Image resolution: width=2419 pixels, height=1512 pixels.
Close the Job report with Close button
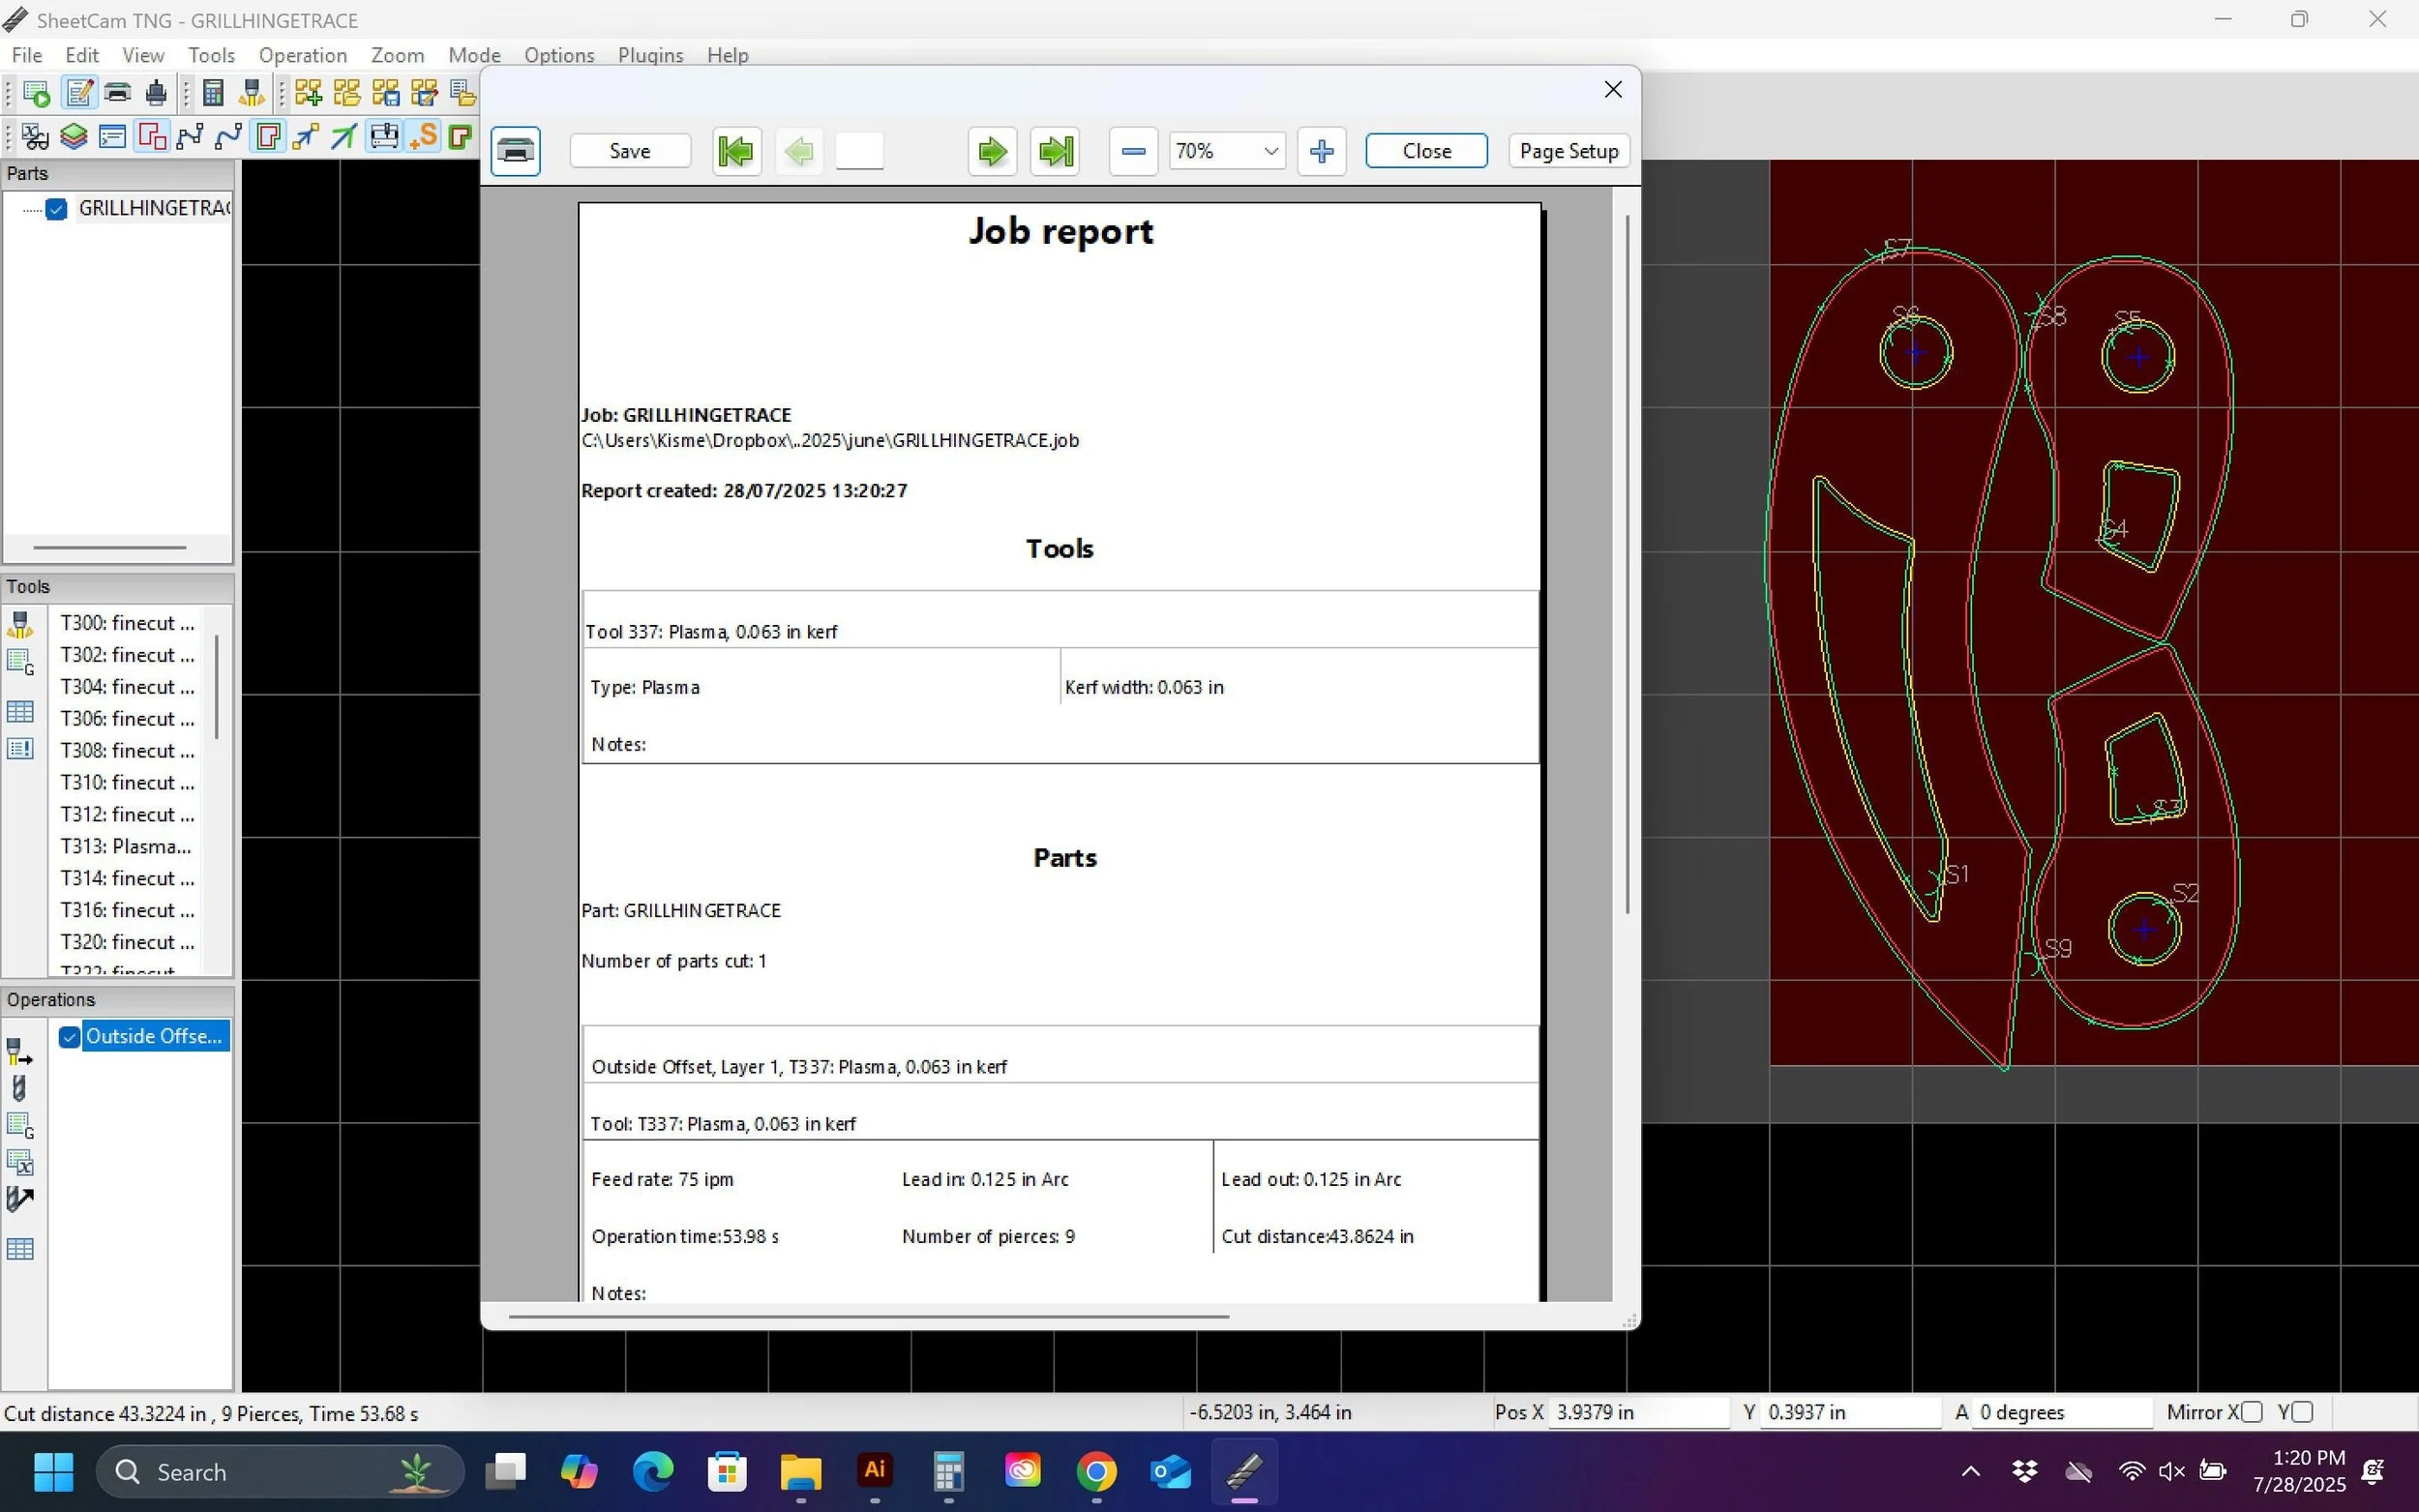1426,151
